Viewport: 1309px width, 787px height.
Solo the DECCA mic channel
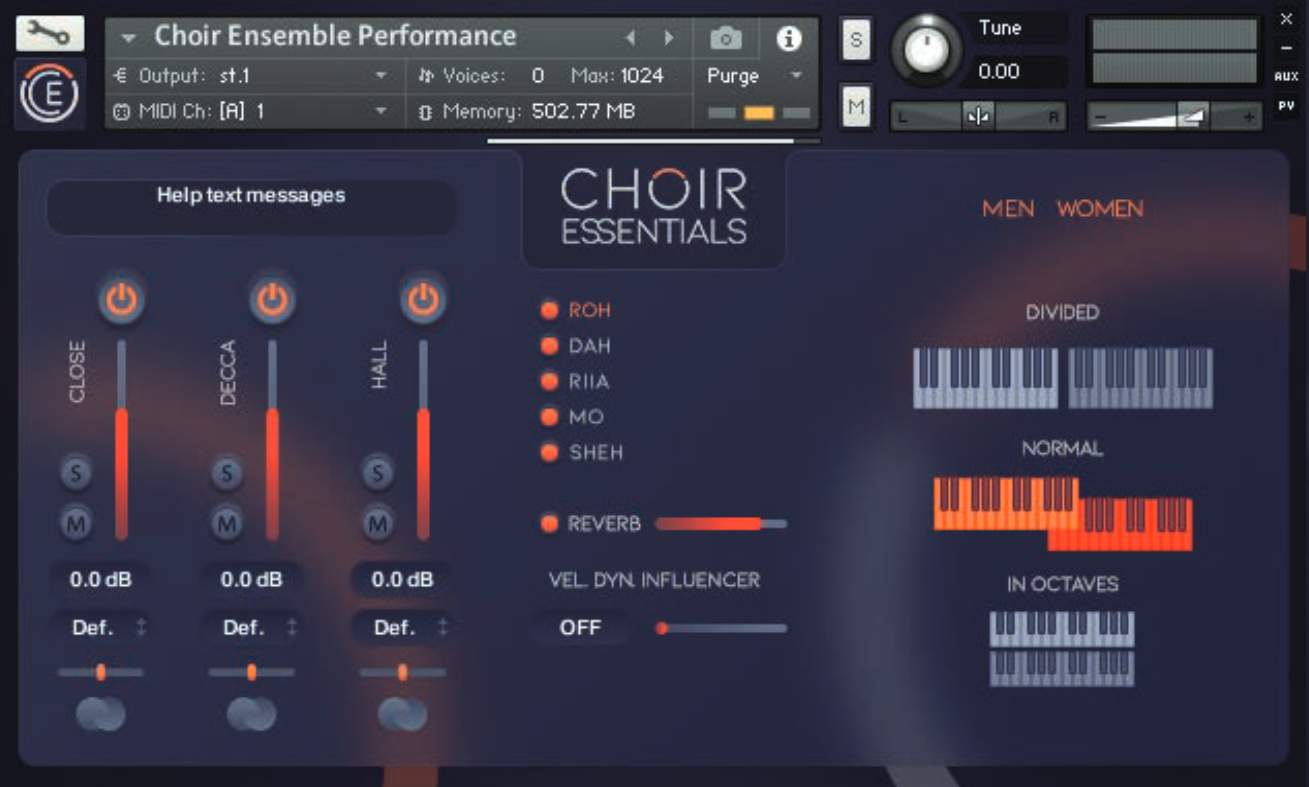tap(226, 473)
